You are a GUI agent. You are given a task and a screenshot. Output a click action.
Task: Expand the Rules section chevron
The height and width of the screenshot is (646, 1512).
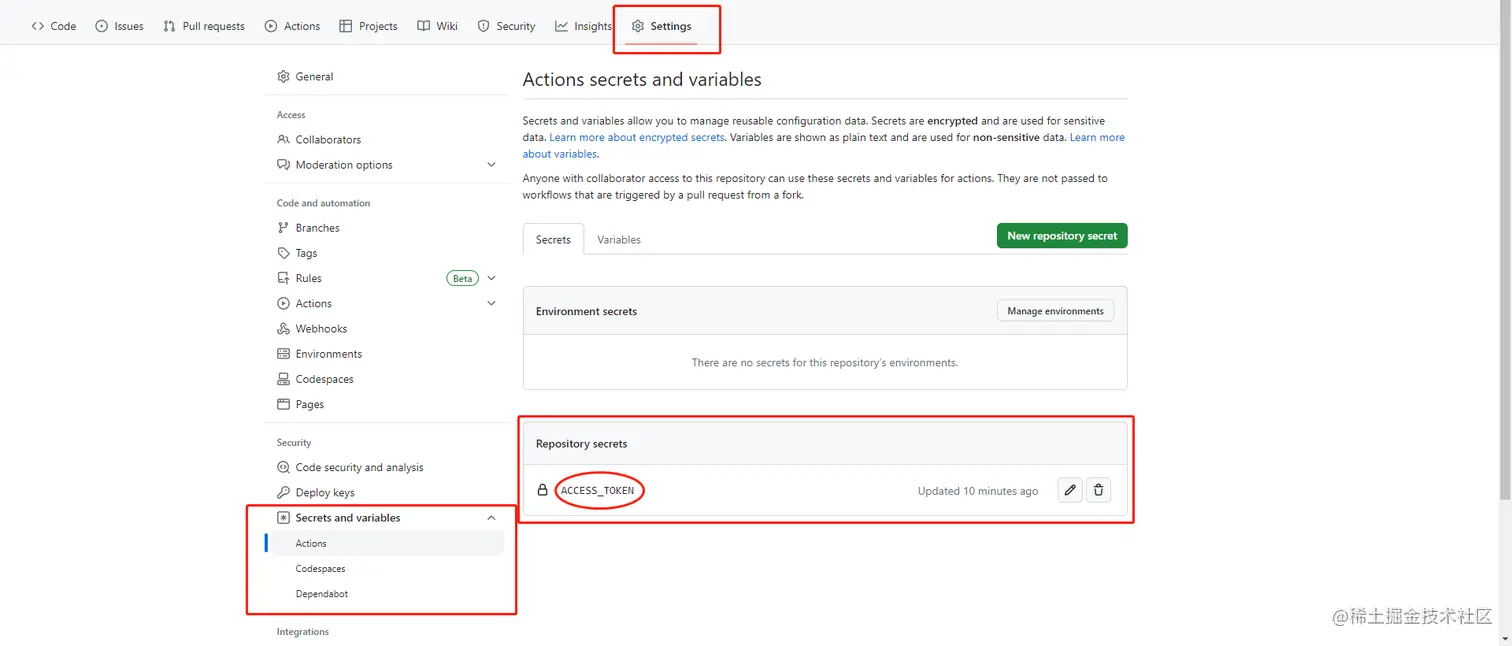pyautogui.click(x=491, y=278)
